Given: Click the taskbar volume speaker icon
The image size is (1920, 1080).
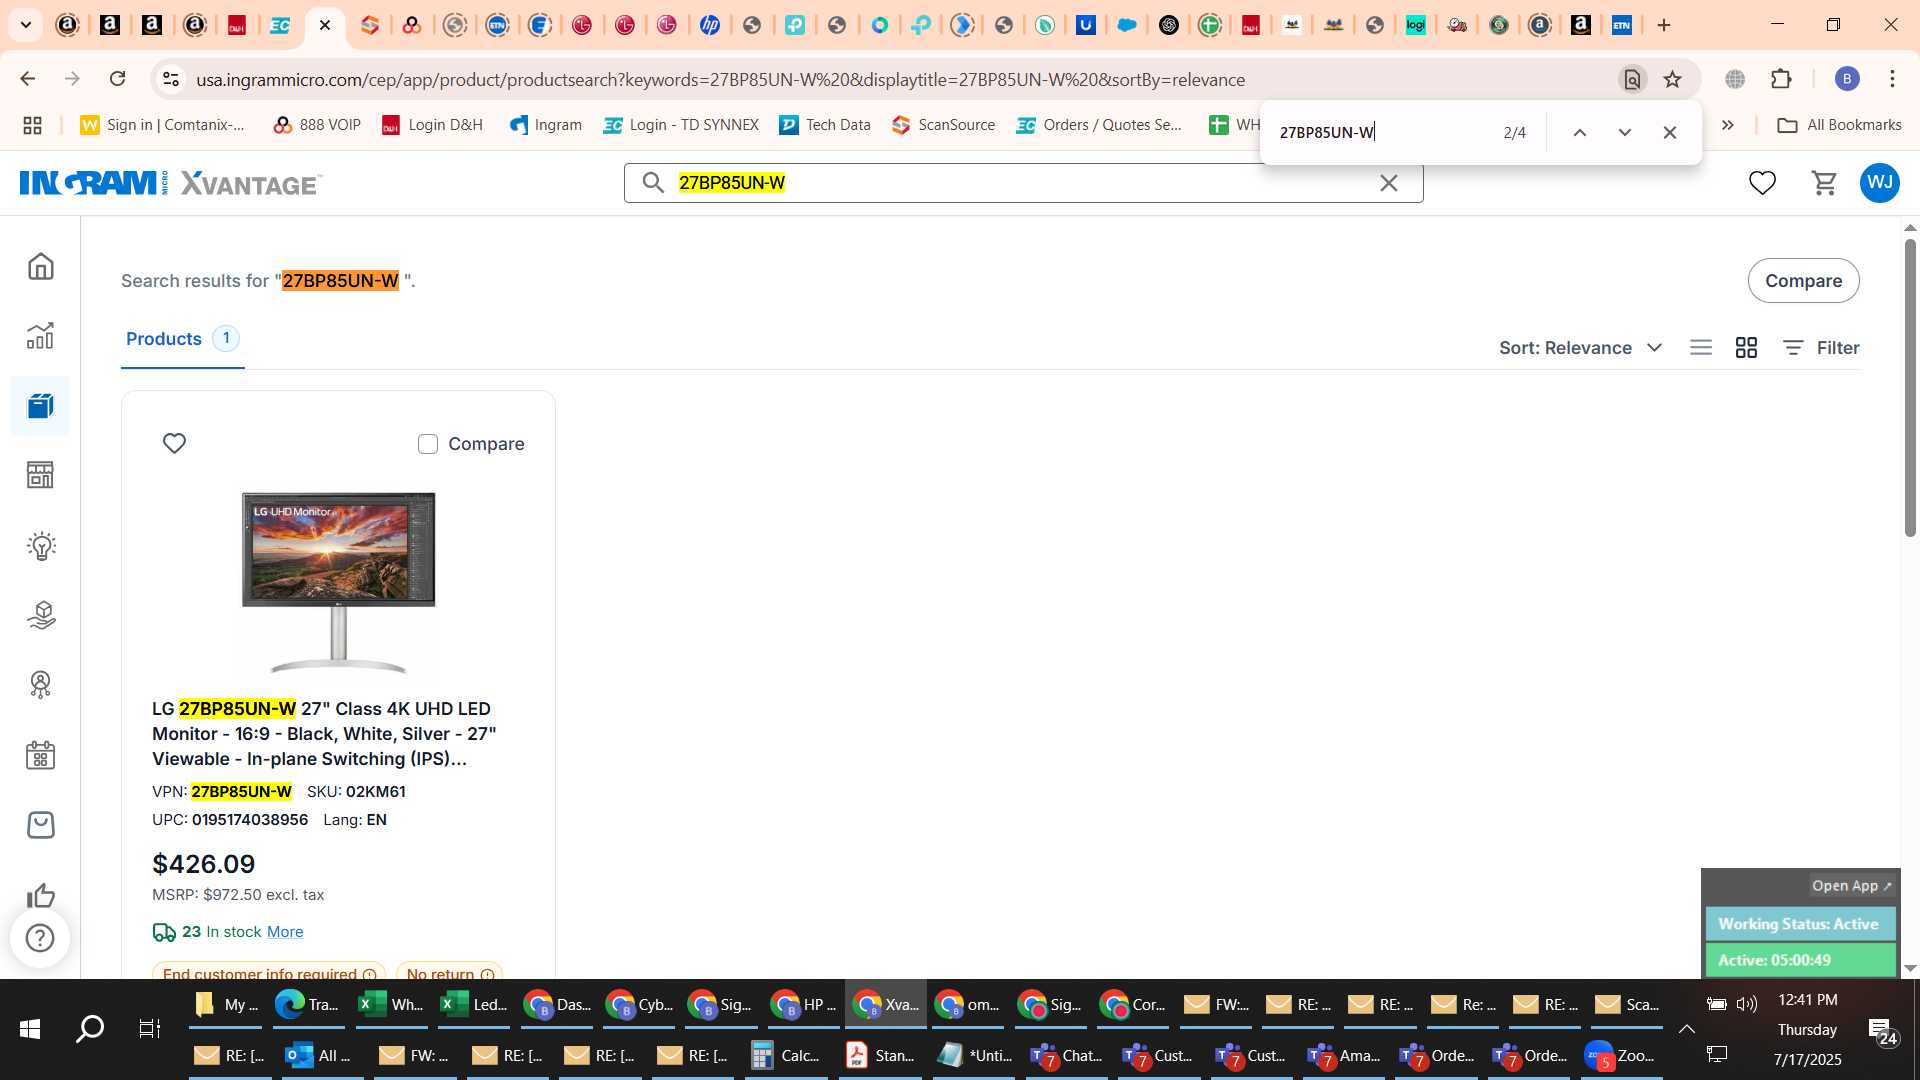Looking at the screenshot, I should [1747, 1004].
